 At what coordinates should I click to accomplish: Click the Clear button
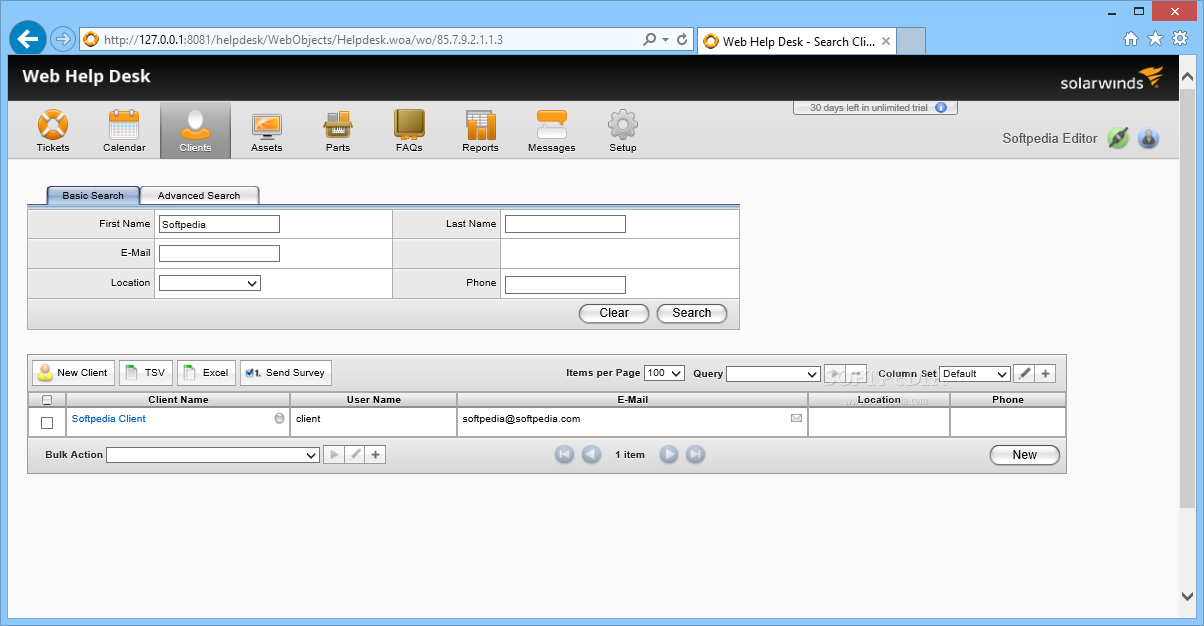coord(614,313)
